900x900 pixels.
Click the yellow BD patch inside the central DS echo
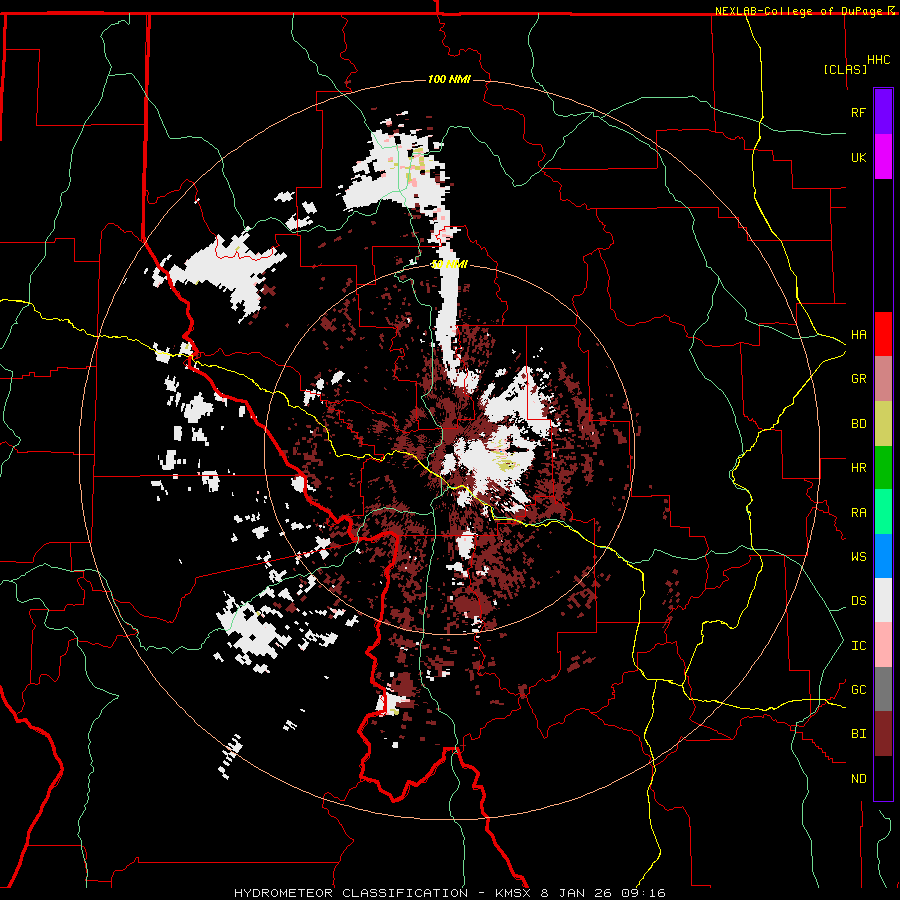[x=506, y=463]
